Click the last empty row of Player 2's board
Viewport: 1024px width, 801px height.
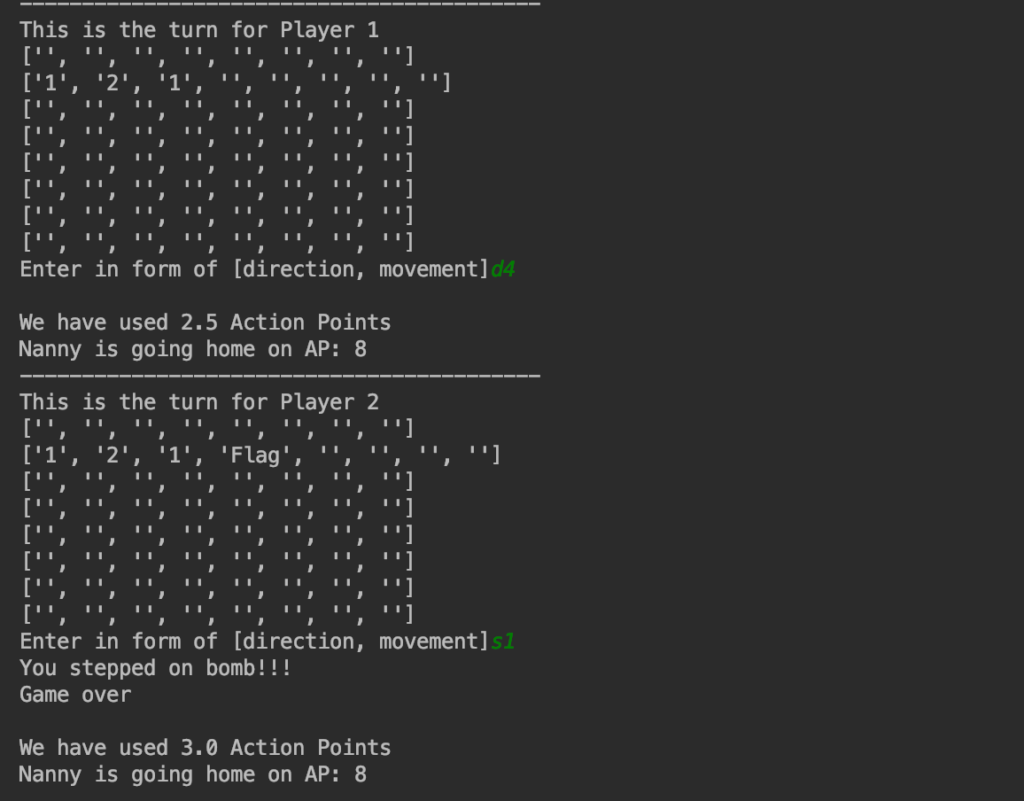(x=217, y=614)
